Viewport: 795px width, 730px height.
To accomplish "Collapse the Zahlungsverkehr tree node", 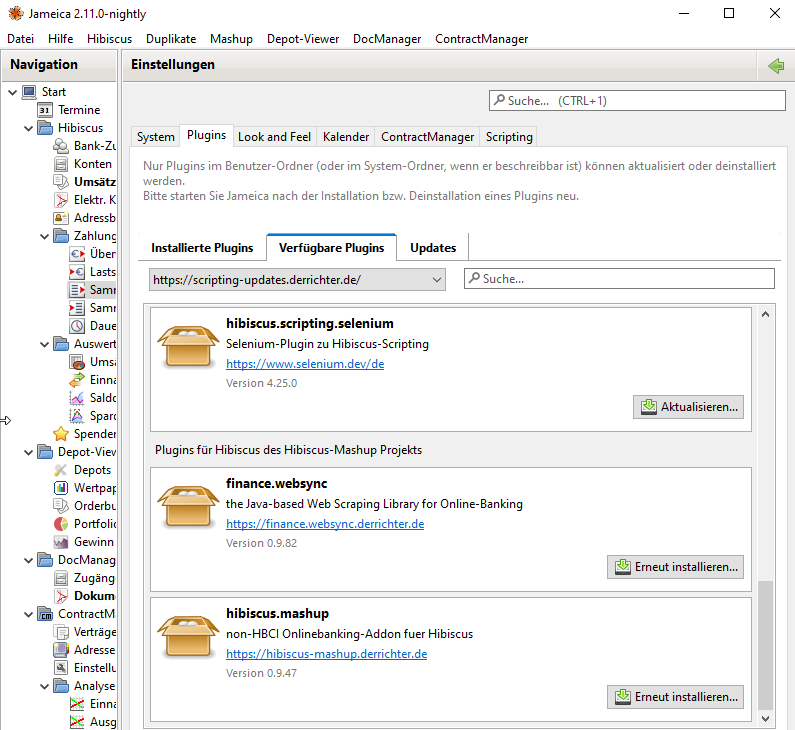I will pyautogui.click(x=45, y=236).
